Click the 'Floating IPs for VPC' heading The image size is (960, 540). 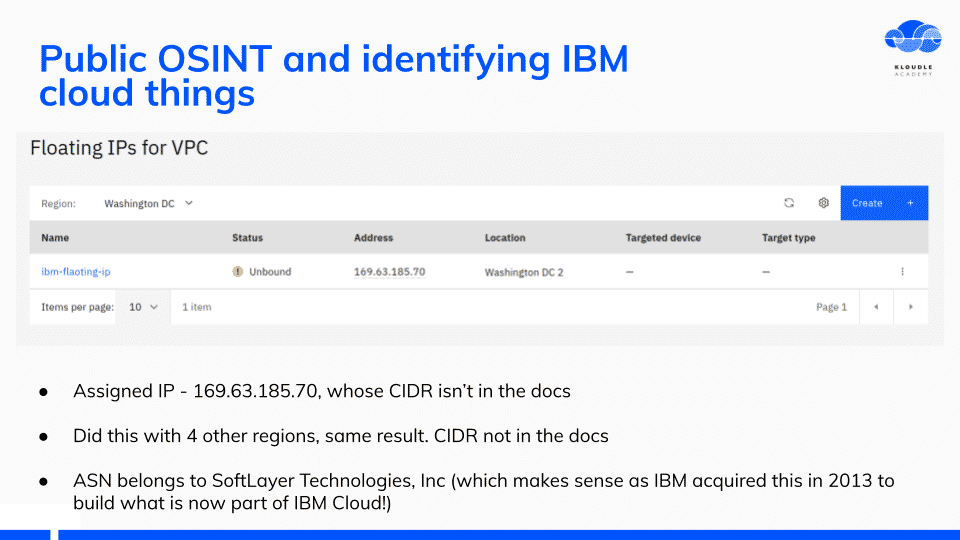point(119,148)
